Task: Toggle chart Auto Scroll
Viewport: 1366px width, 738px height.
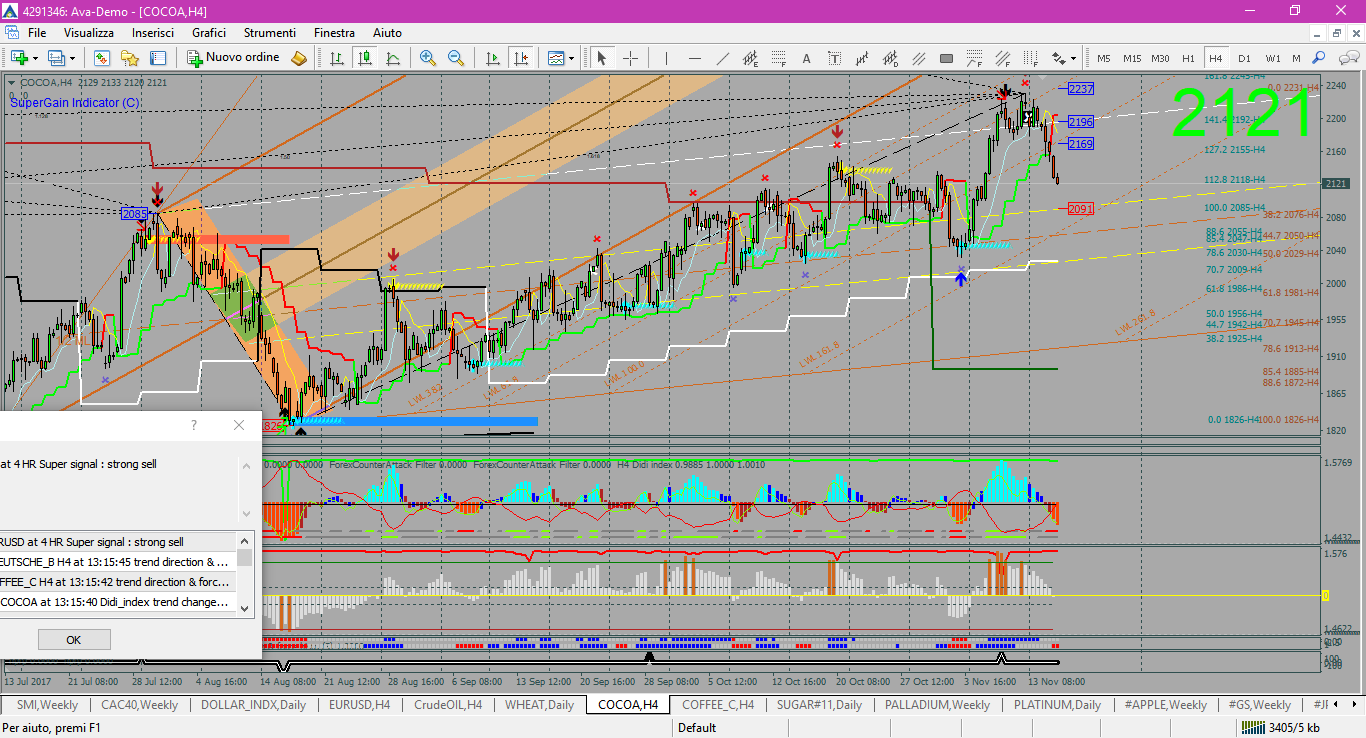Action: pyautogui.click(x=492, y=58)
